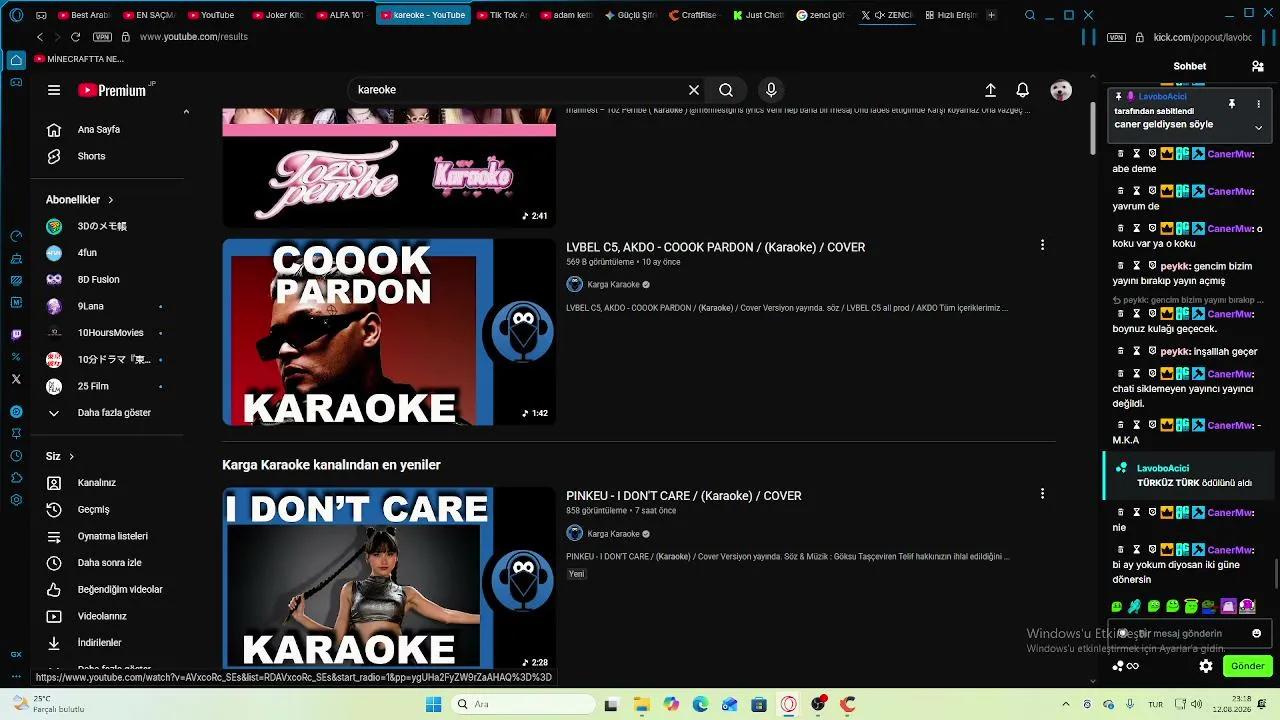The height and width of the screenshot is (720, 1280).
Task: Open the YouTube upload/create button
Action: click(990, 90)
